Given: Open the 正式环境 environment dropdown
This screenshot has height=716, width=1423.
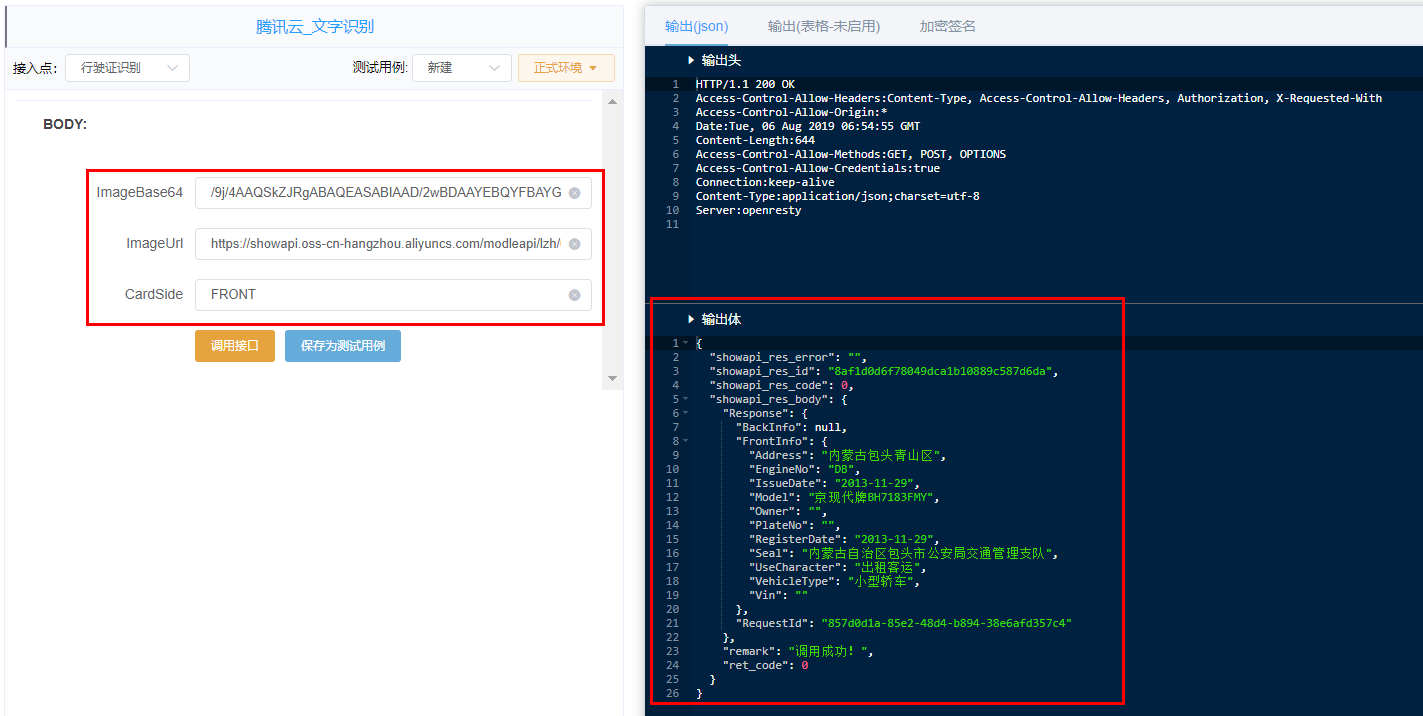Looking at the screenshot, I should pos(566,68).
